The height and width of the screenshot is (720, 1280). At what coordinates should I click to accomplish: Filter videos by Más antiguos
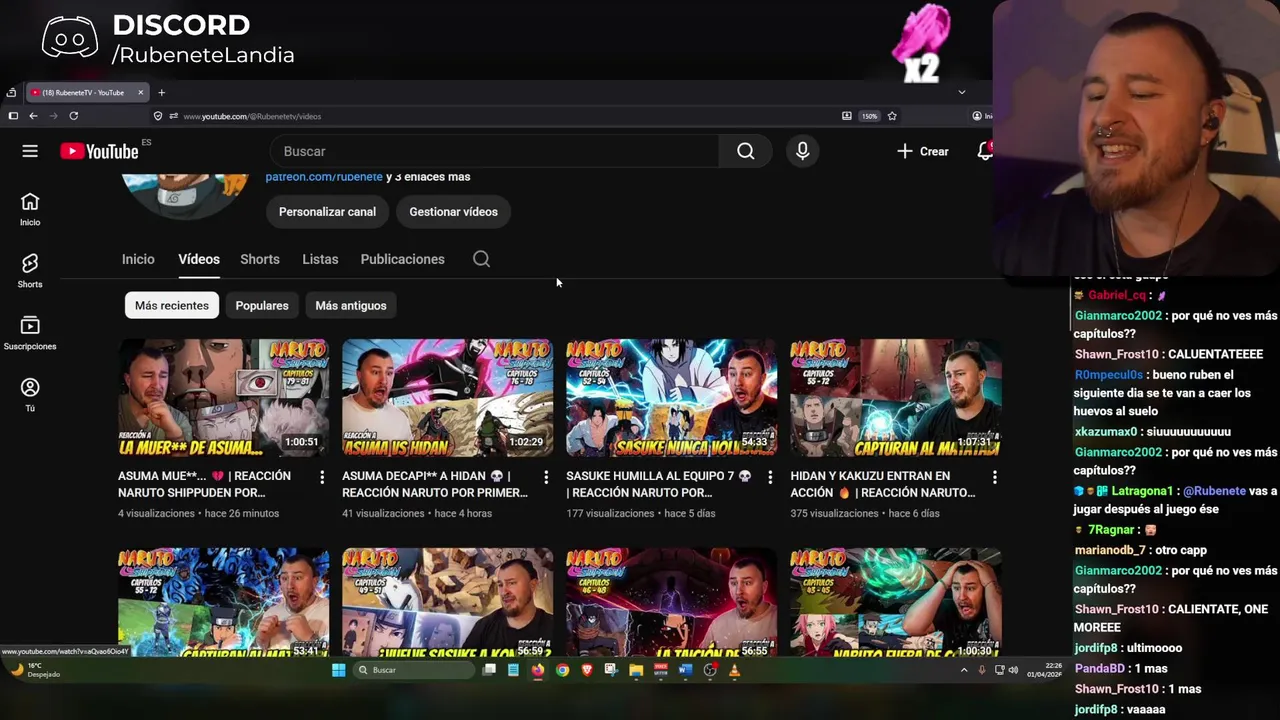coord(351,305)
